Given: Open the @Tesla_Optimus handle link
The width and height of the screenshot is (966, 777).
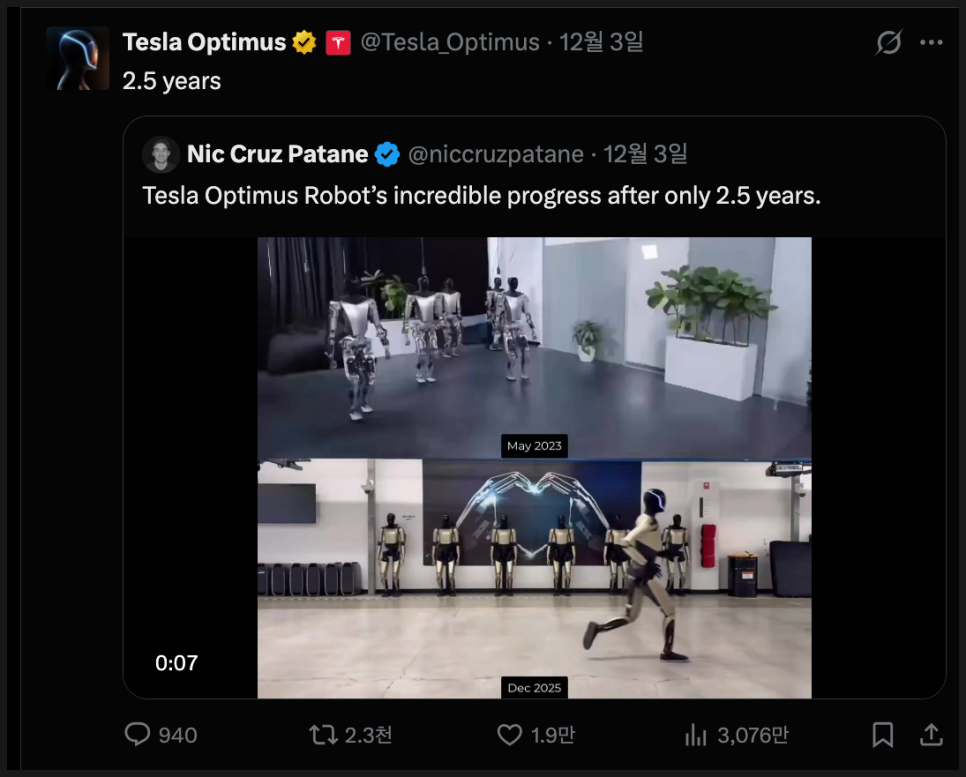Looking at the screenshot, I should pos(449,42).
